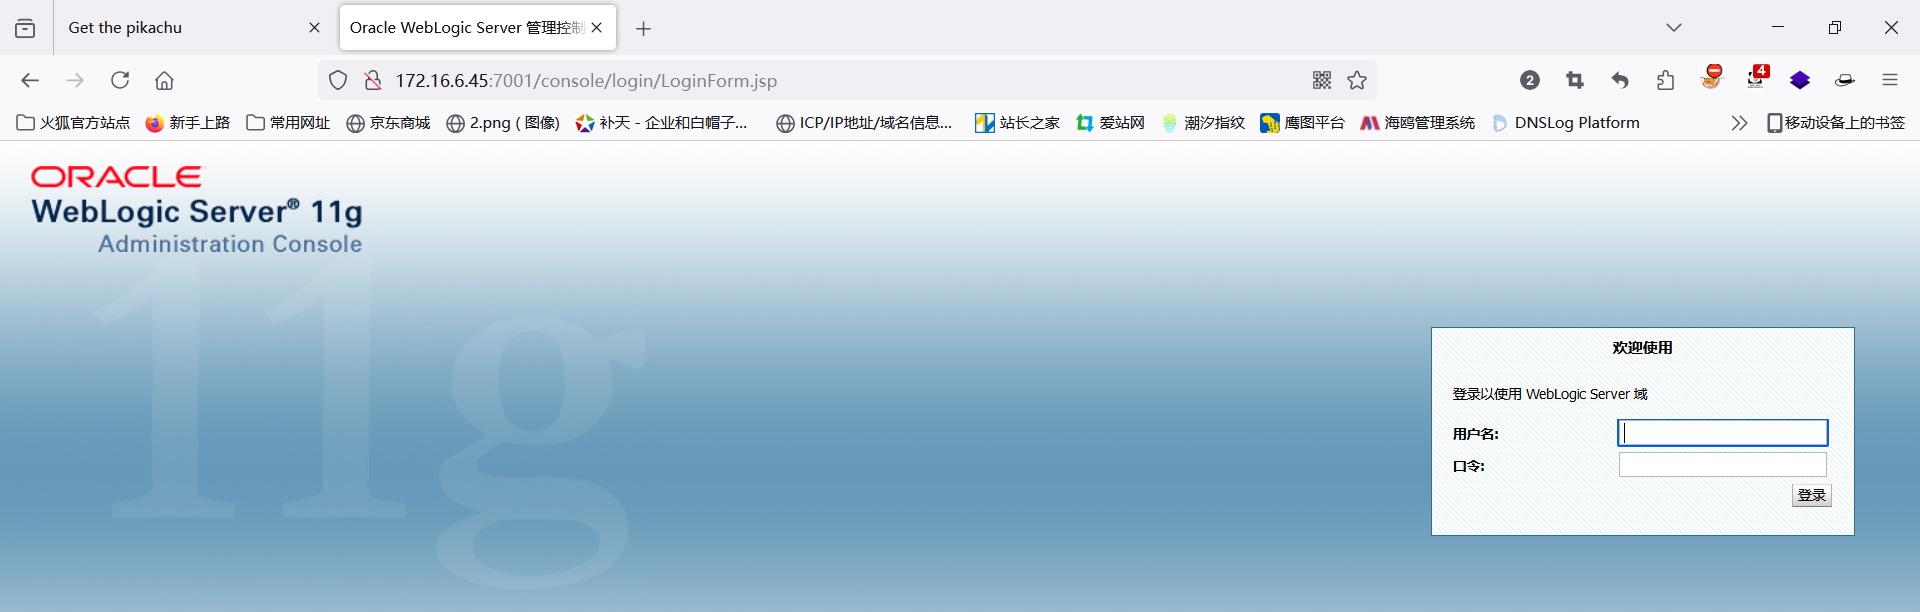Bookmark this page with the star icon
Screen dimensions: 1920x612
point(1357,80)
